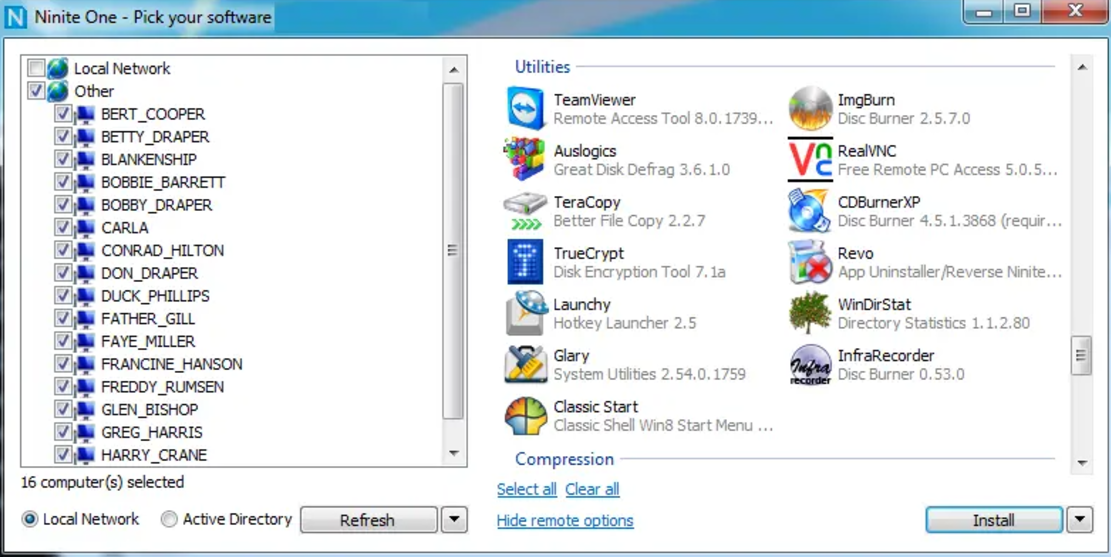Select the Auslogics defrag icon
Image resolution: width=1111 pixels, height=557 pixels.
pos(524,159)
